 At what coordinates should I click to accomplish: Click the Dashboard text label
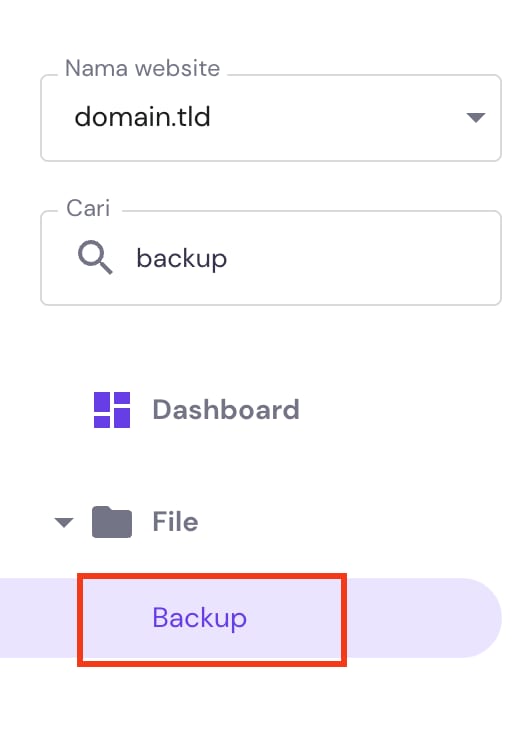pyautogui.click(x=226, y=410)
